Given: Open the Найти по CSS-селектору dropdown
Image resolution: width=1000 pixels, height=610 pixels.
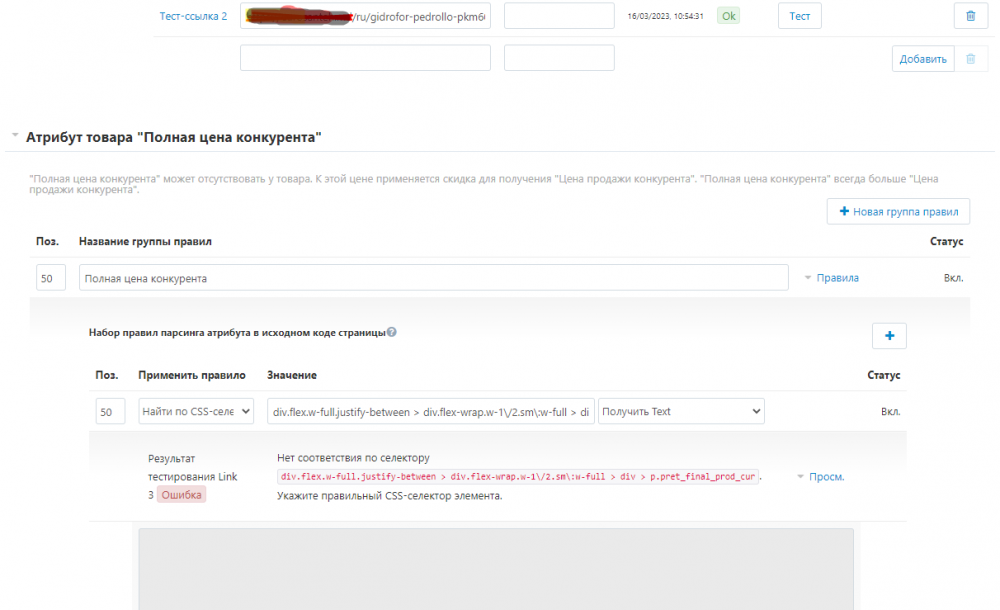Looking at the screenshot, I should coord(196,411).
